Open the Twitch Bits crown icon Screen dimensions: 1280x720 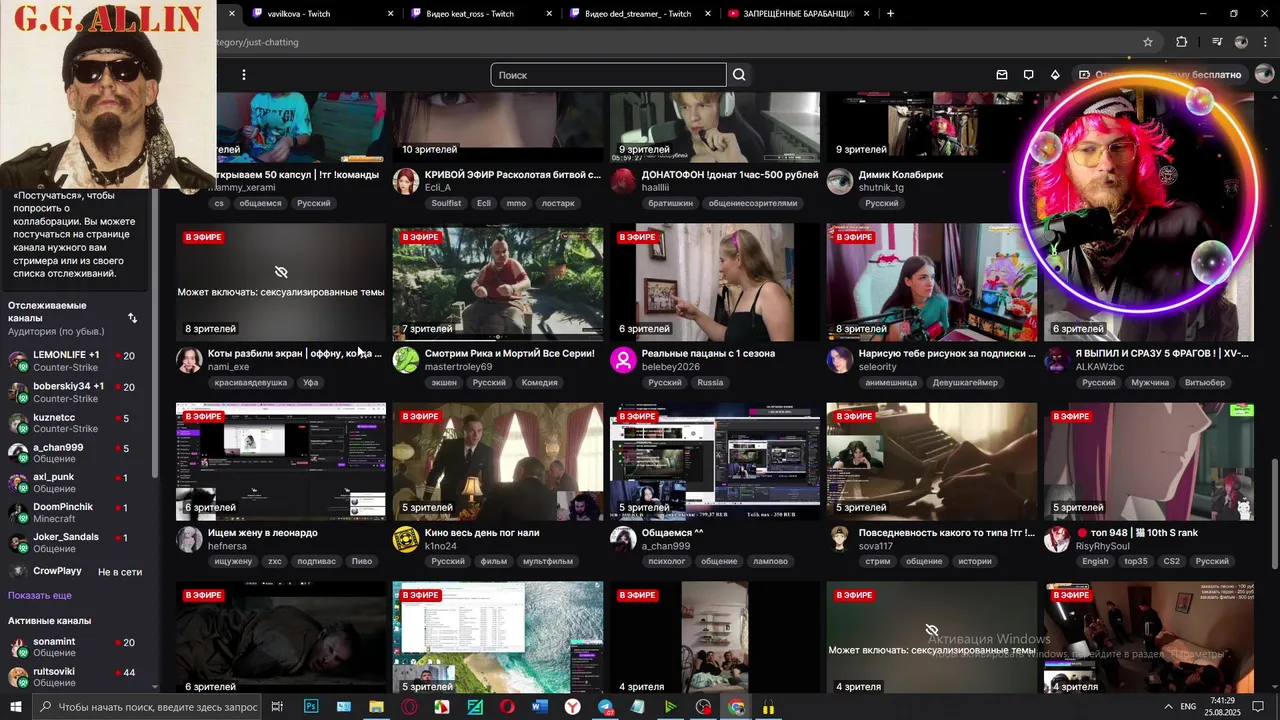pos(1055,75)
